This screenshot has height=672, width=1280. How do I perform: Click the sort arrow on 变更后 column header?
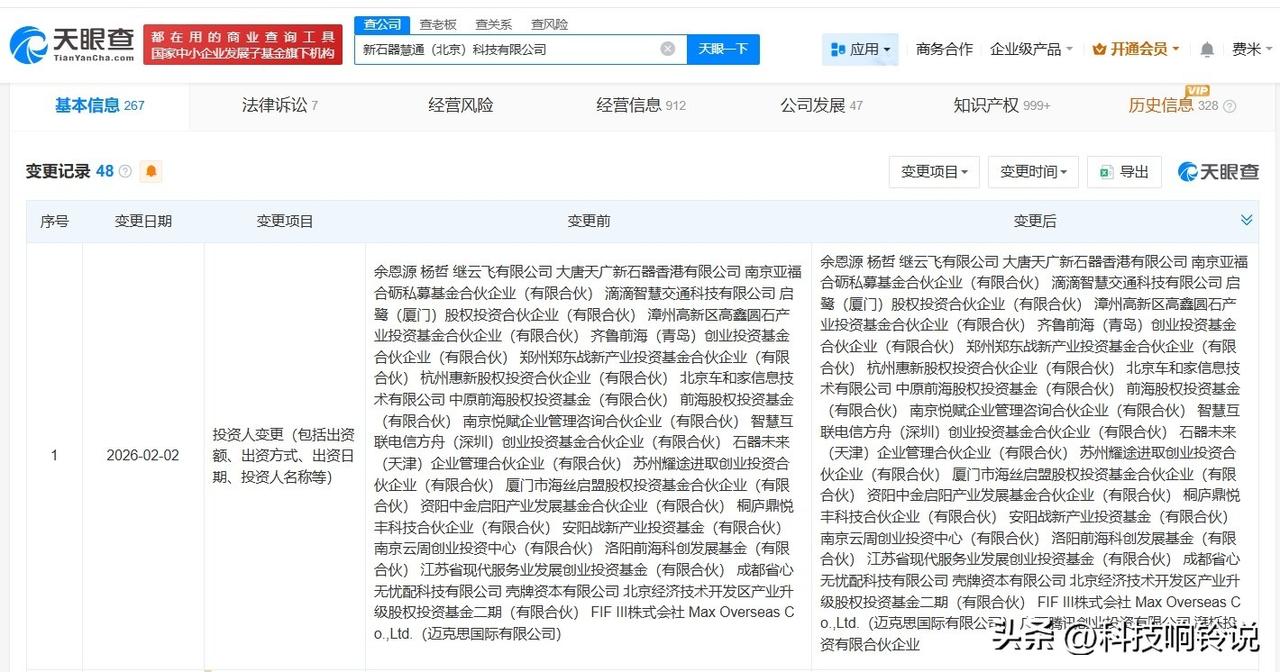click(1246, 220)
